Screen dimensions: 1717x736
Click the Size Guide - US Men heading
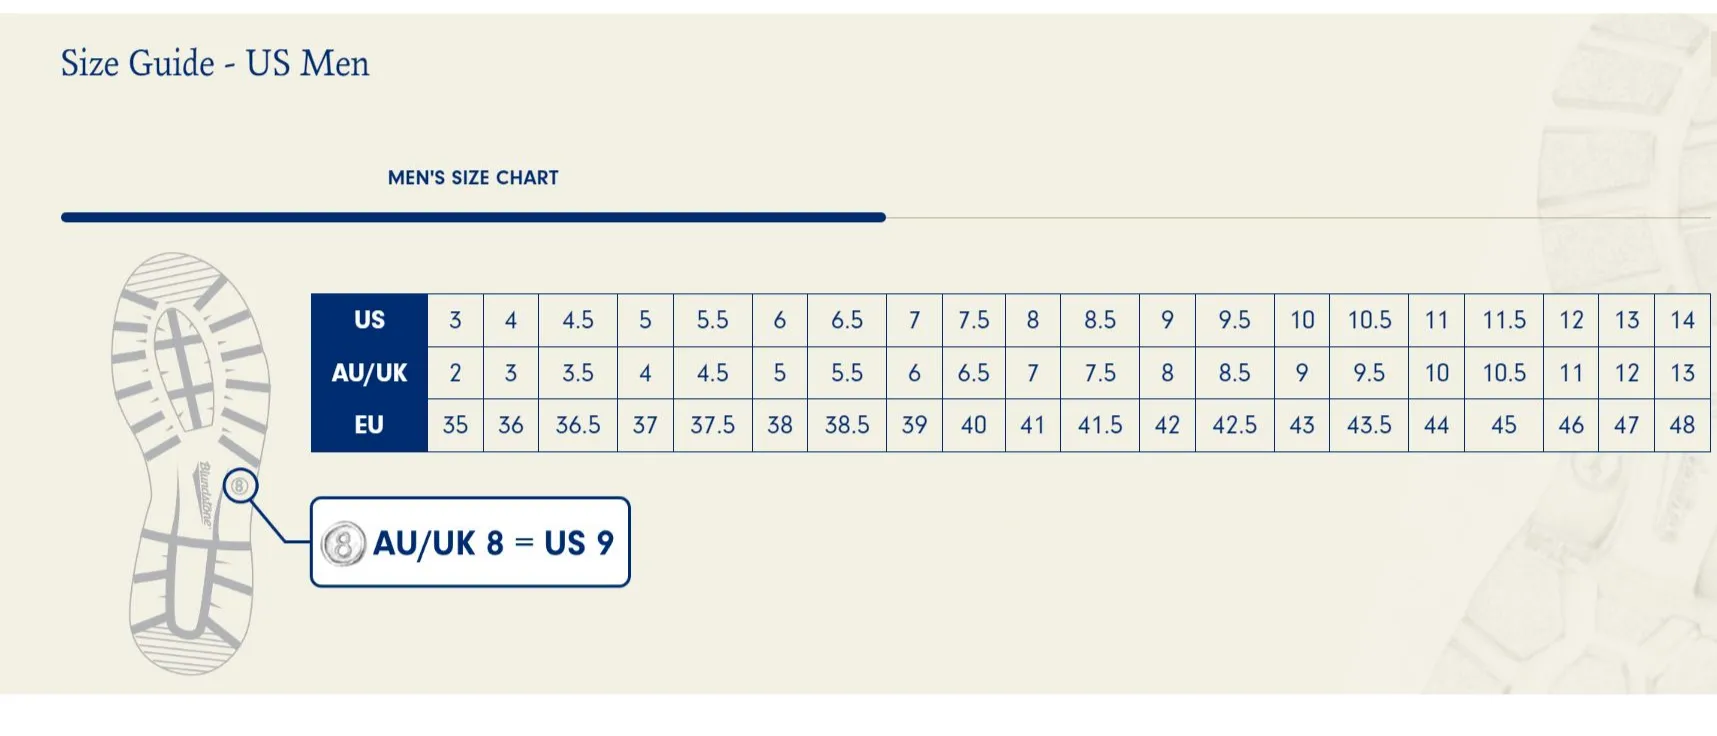215,64
